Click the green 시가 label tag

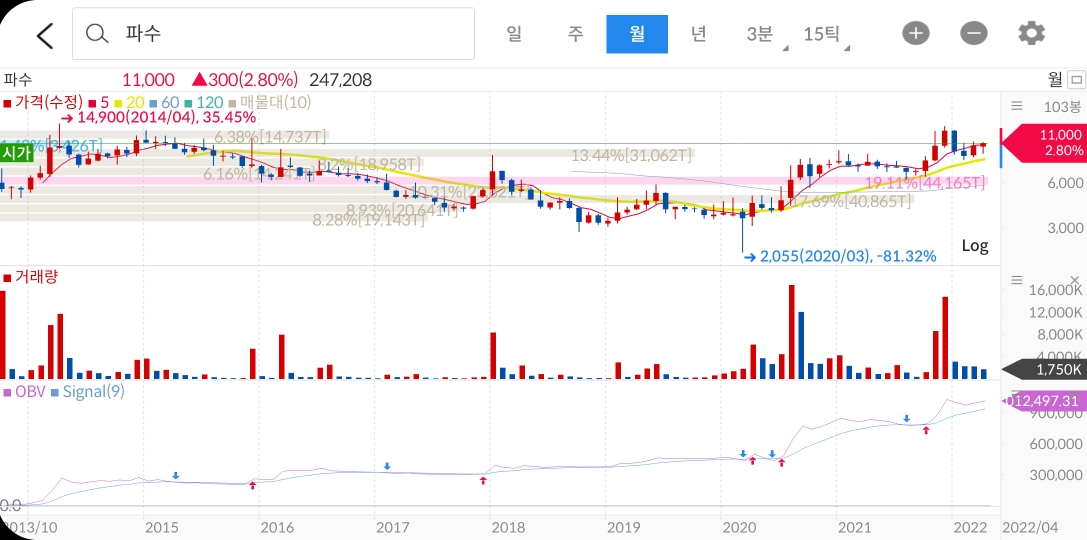pyautogui.click(x=17, y=153)
